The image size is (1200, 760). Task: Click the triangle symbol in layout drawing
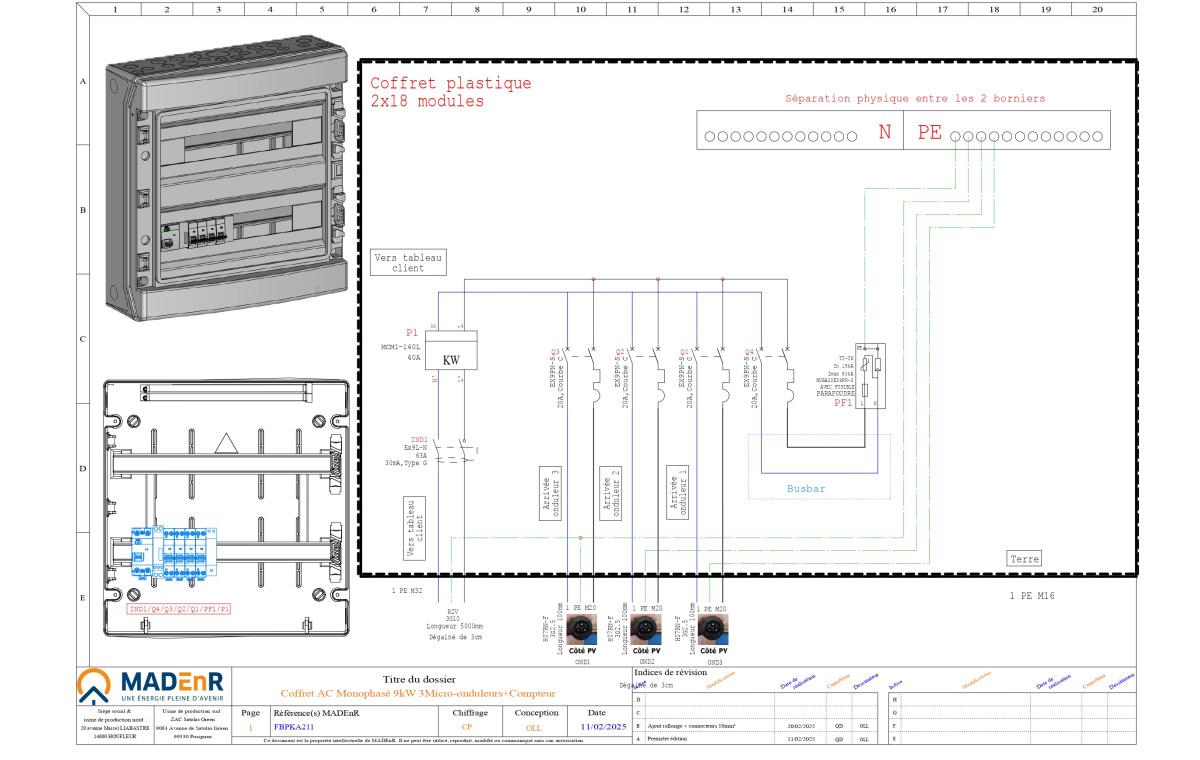coord(226,443)
